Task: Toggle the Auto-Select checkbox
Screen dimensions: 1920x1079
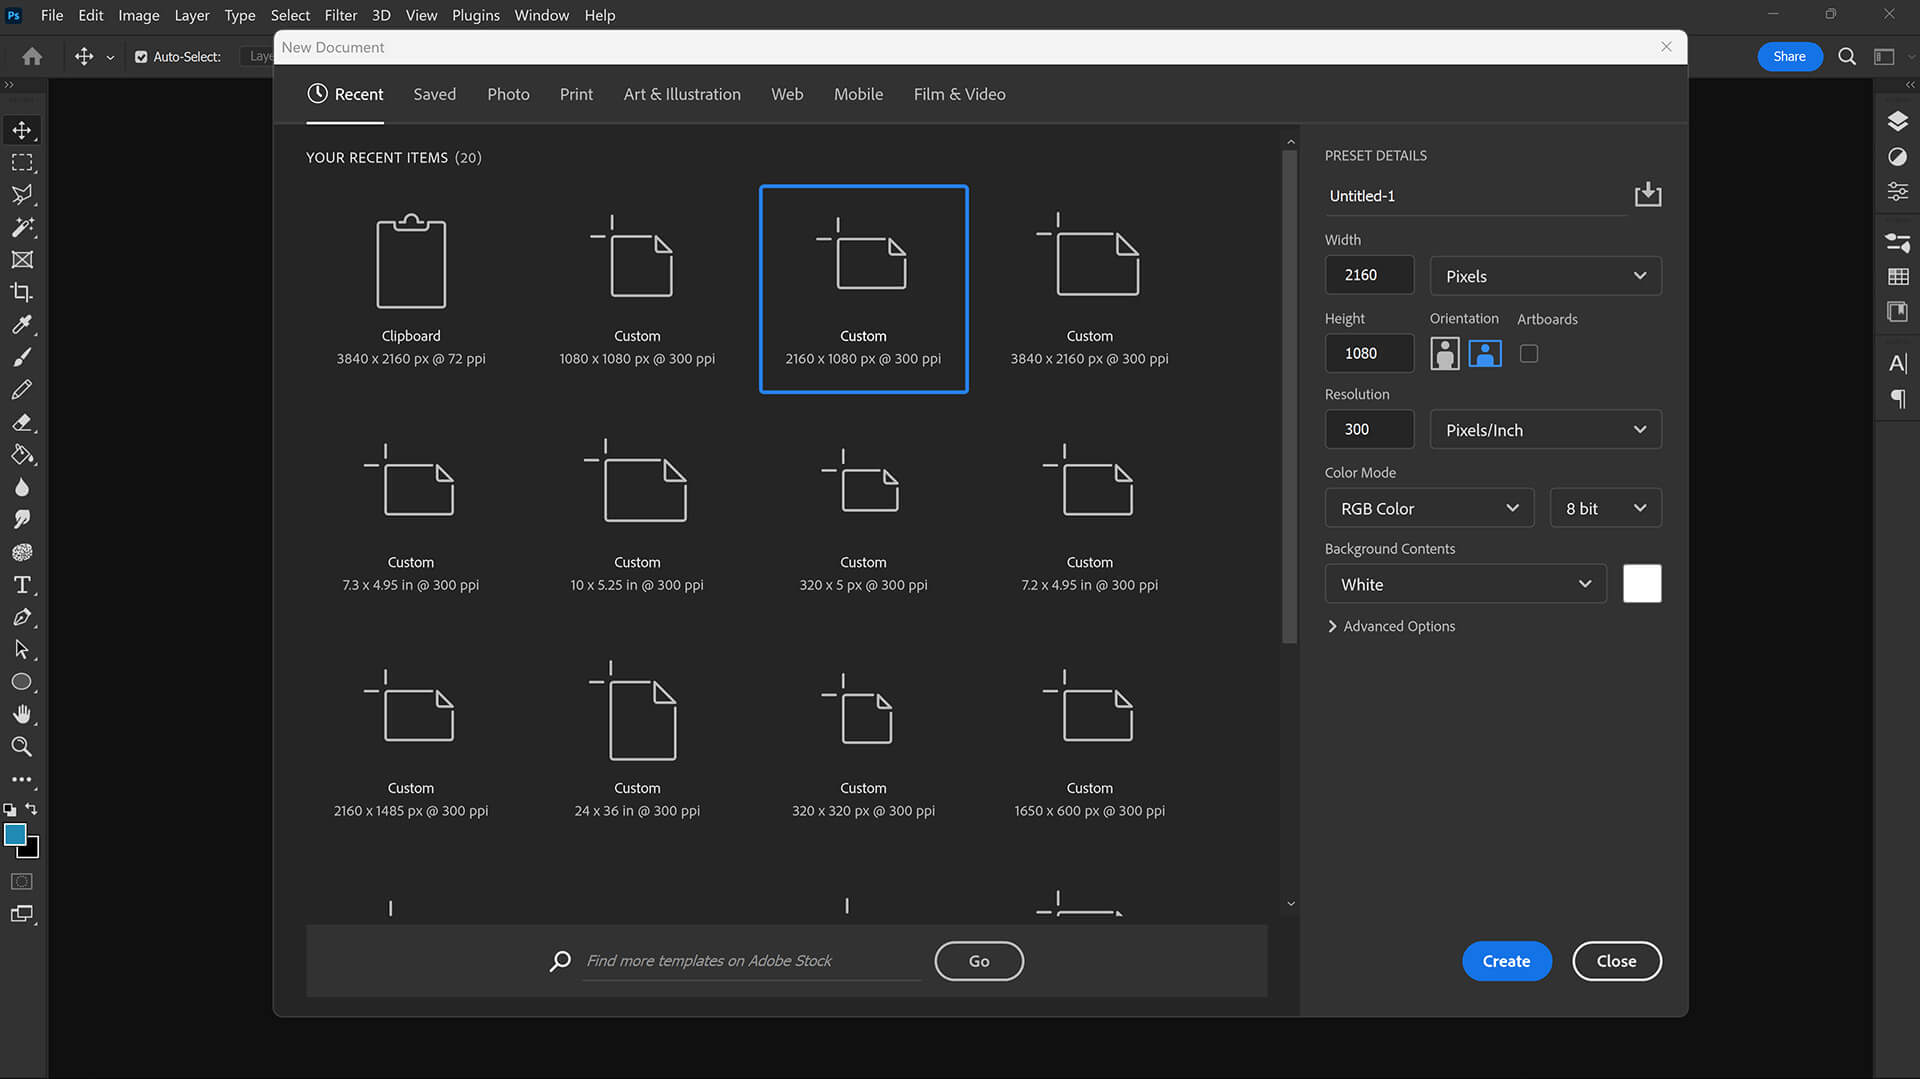Action: [x=141, y=57]
